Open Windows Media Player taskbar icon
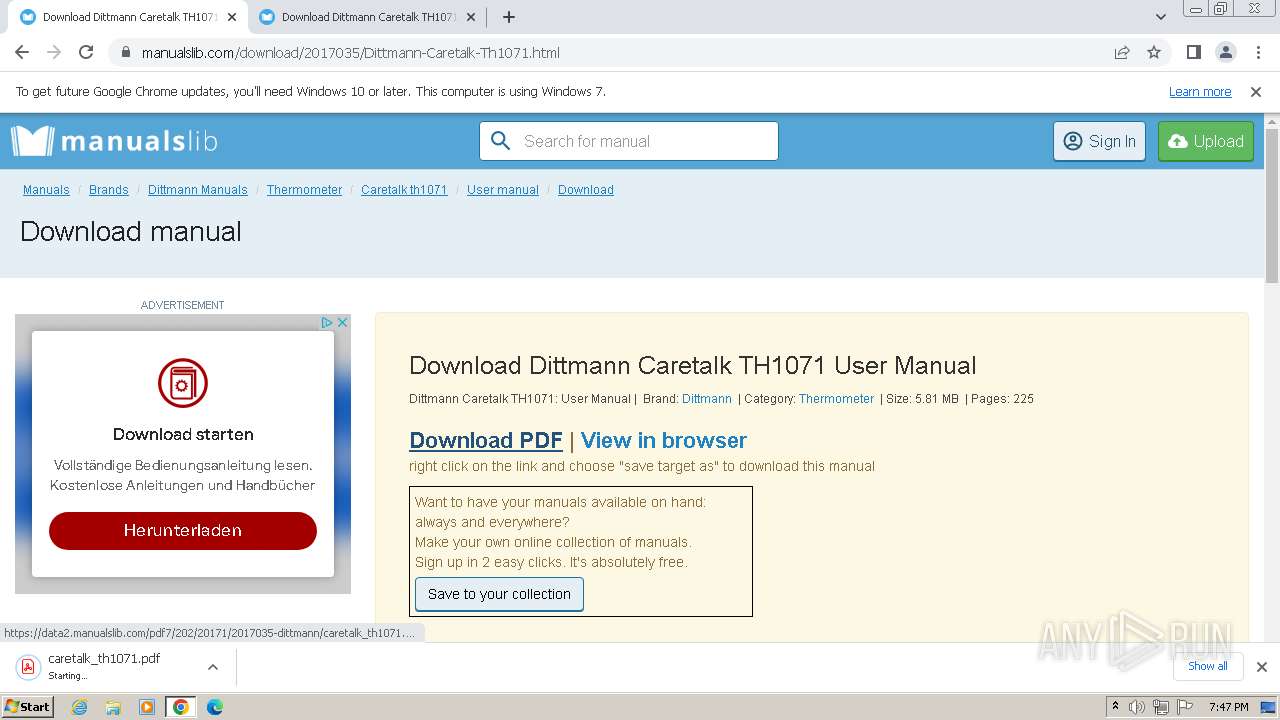This screenshot has width=1280, height=720. click(x=147, y=707)
